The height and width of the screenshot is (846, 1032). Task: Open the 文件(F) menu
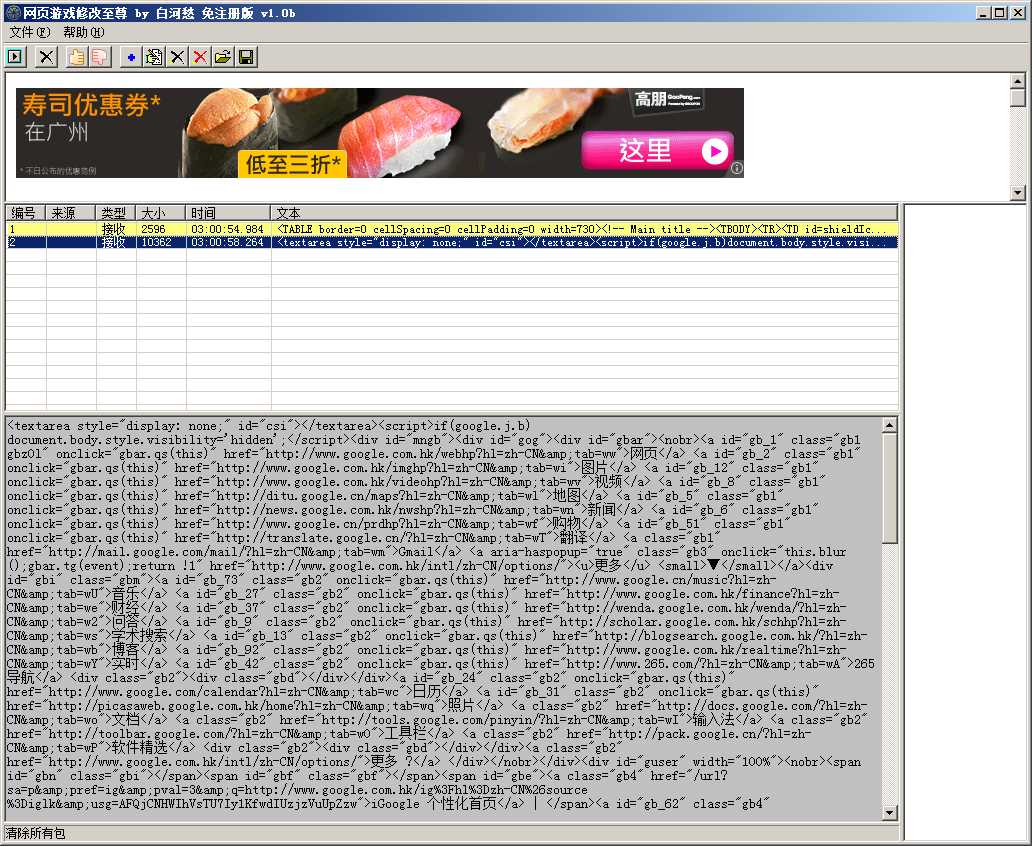pos(30,32)
